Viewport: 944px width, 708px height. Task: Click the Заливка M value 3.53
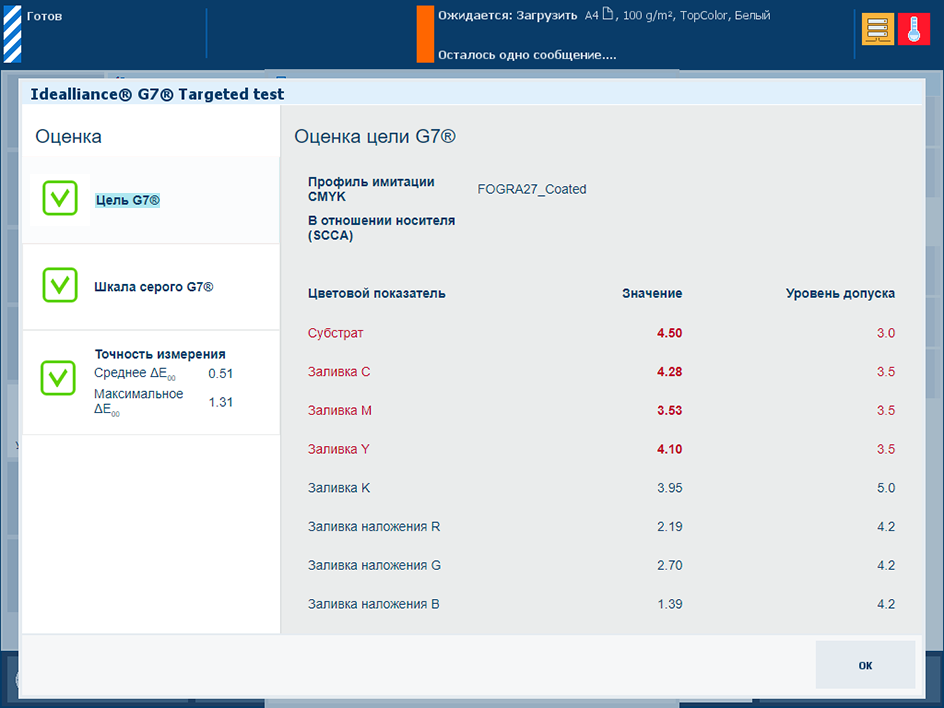pos(669,410)
